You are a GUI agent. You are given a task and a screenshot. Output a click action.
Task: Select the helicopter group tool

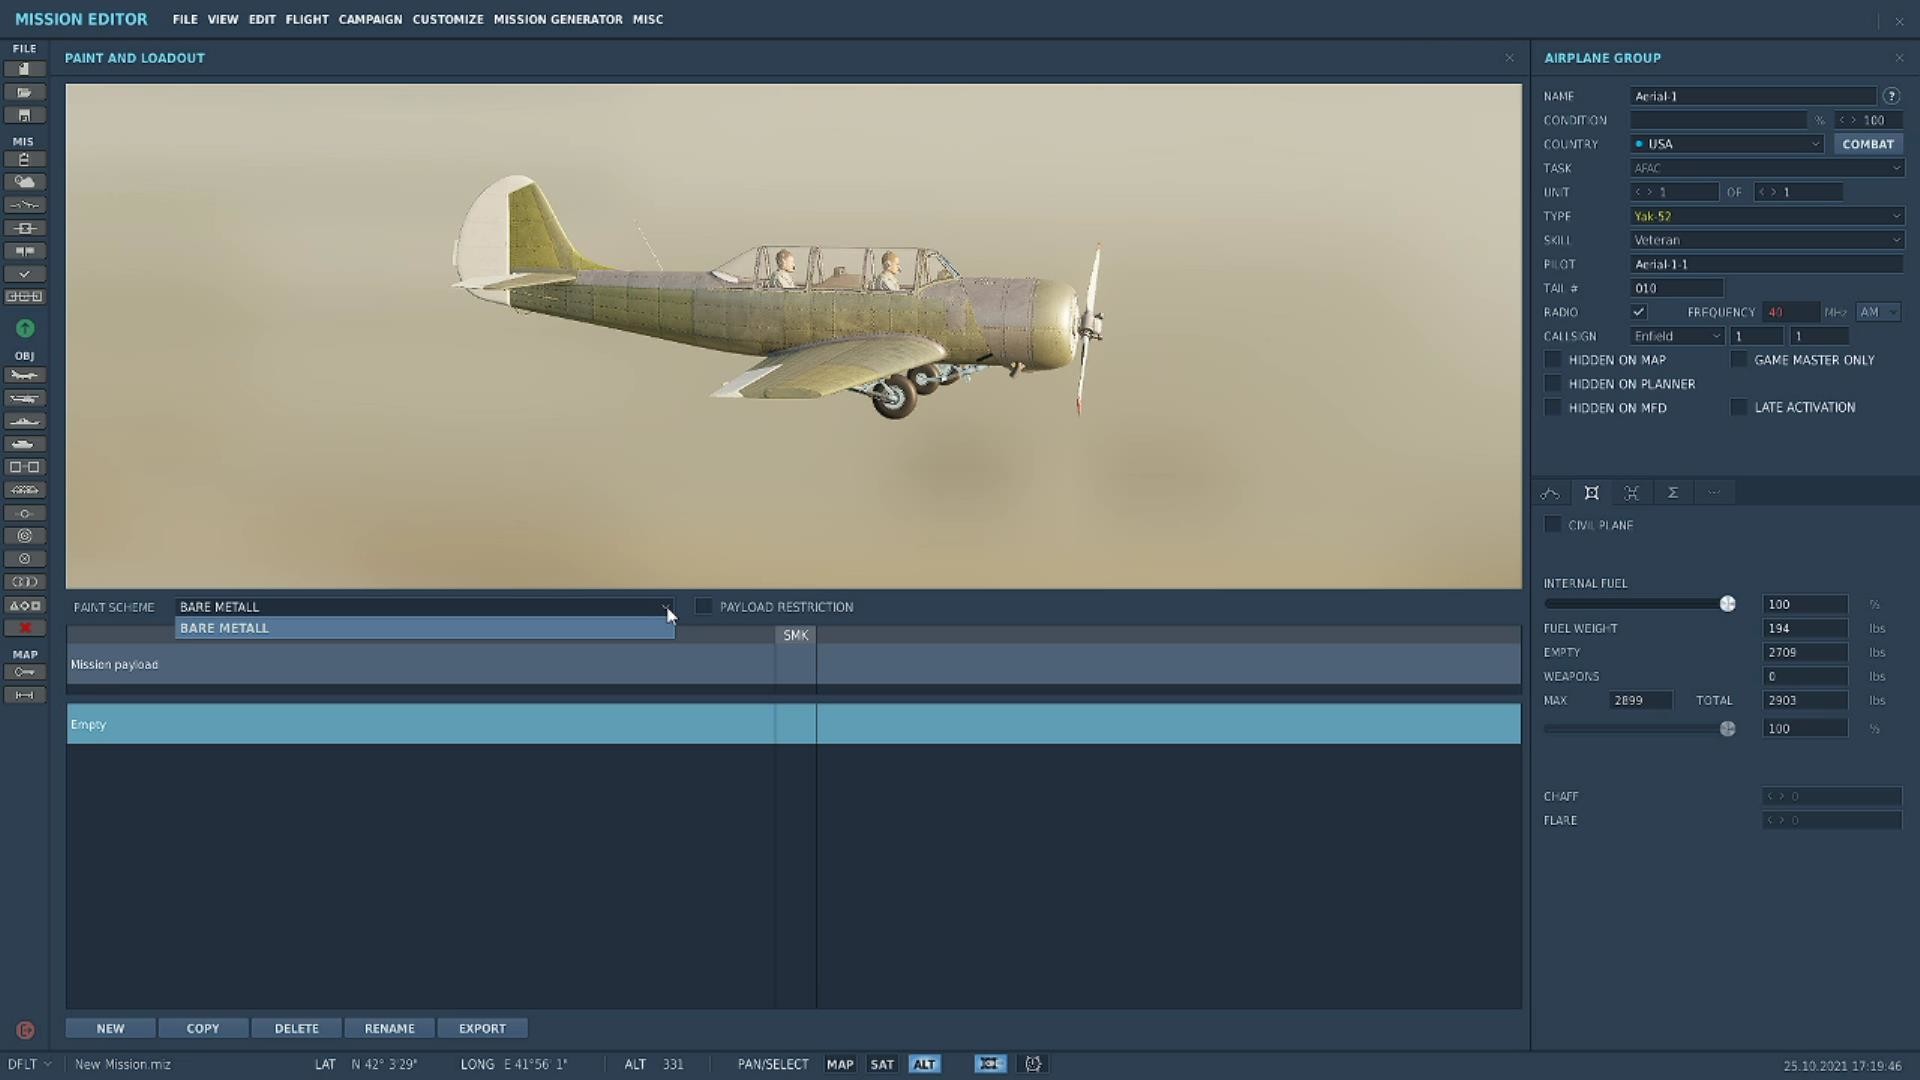pos(25,398)
